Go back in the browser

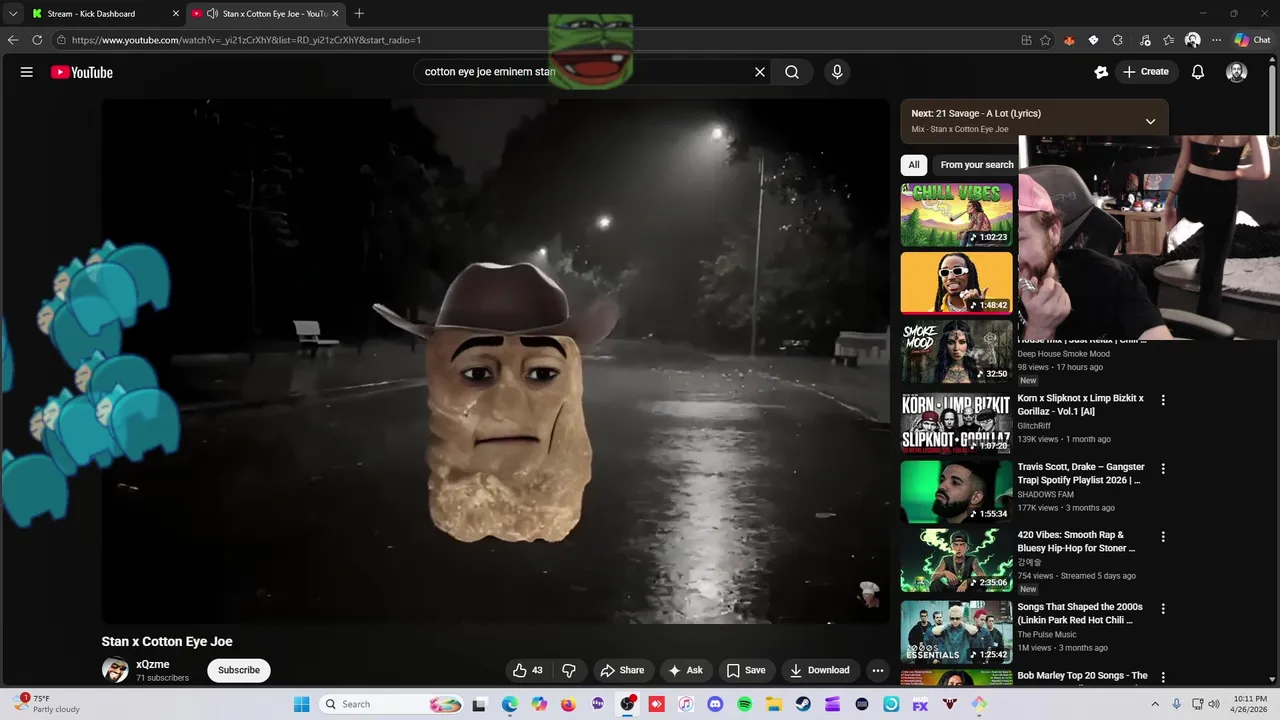pos(13,40)
